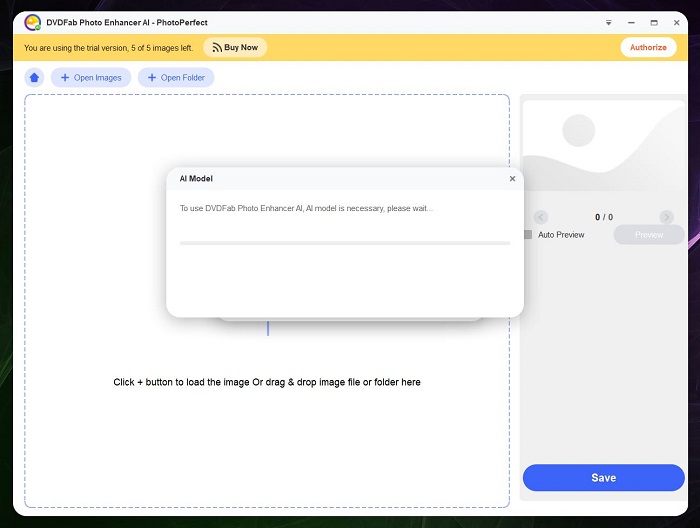
Task: Click the Home icon button
Action: point(34,78)
